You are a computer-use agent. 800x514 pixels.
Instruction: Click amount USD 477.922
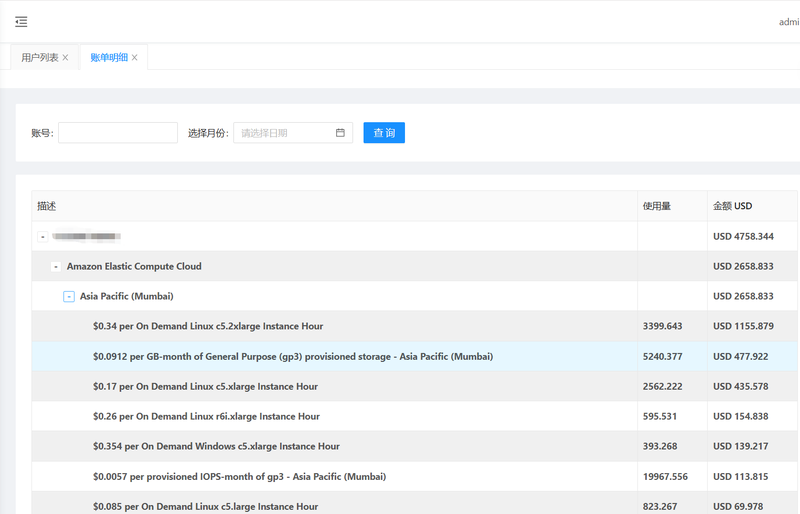pos(740,356)
